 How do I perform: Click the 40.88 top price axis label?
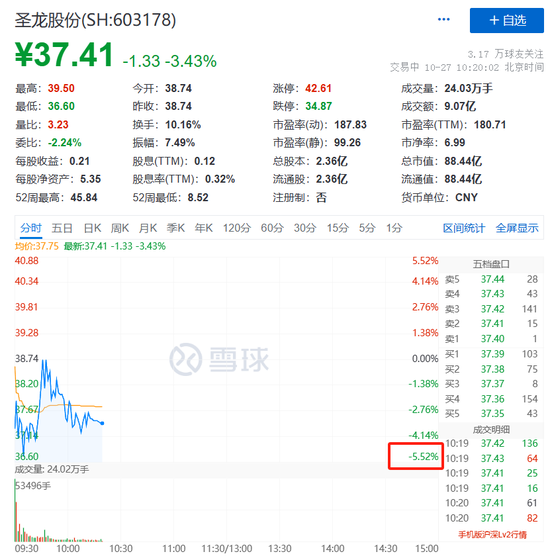(x=27, y=261)
